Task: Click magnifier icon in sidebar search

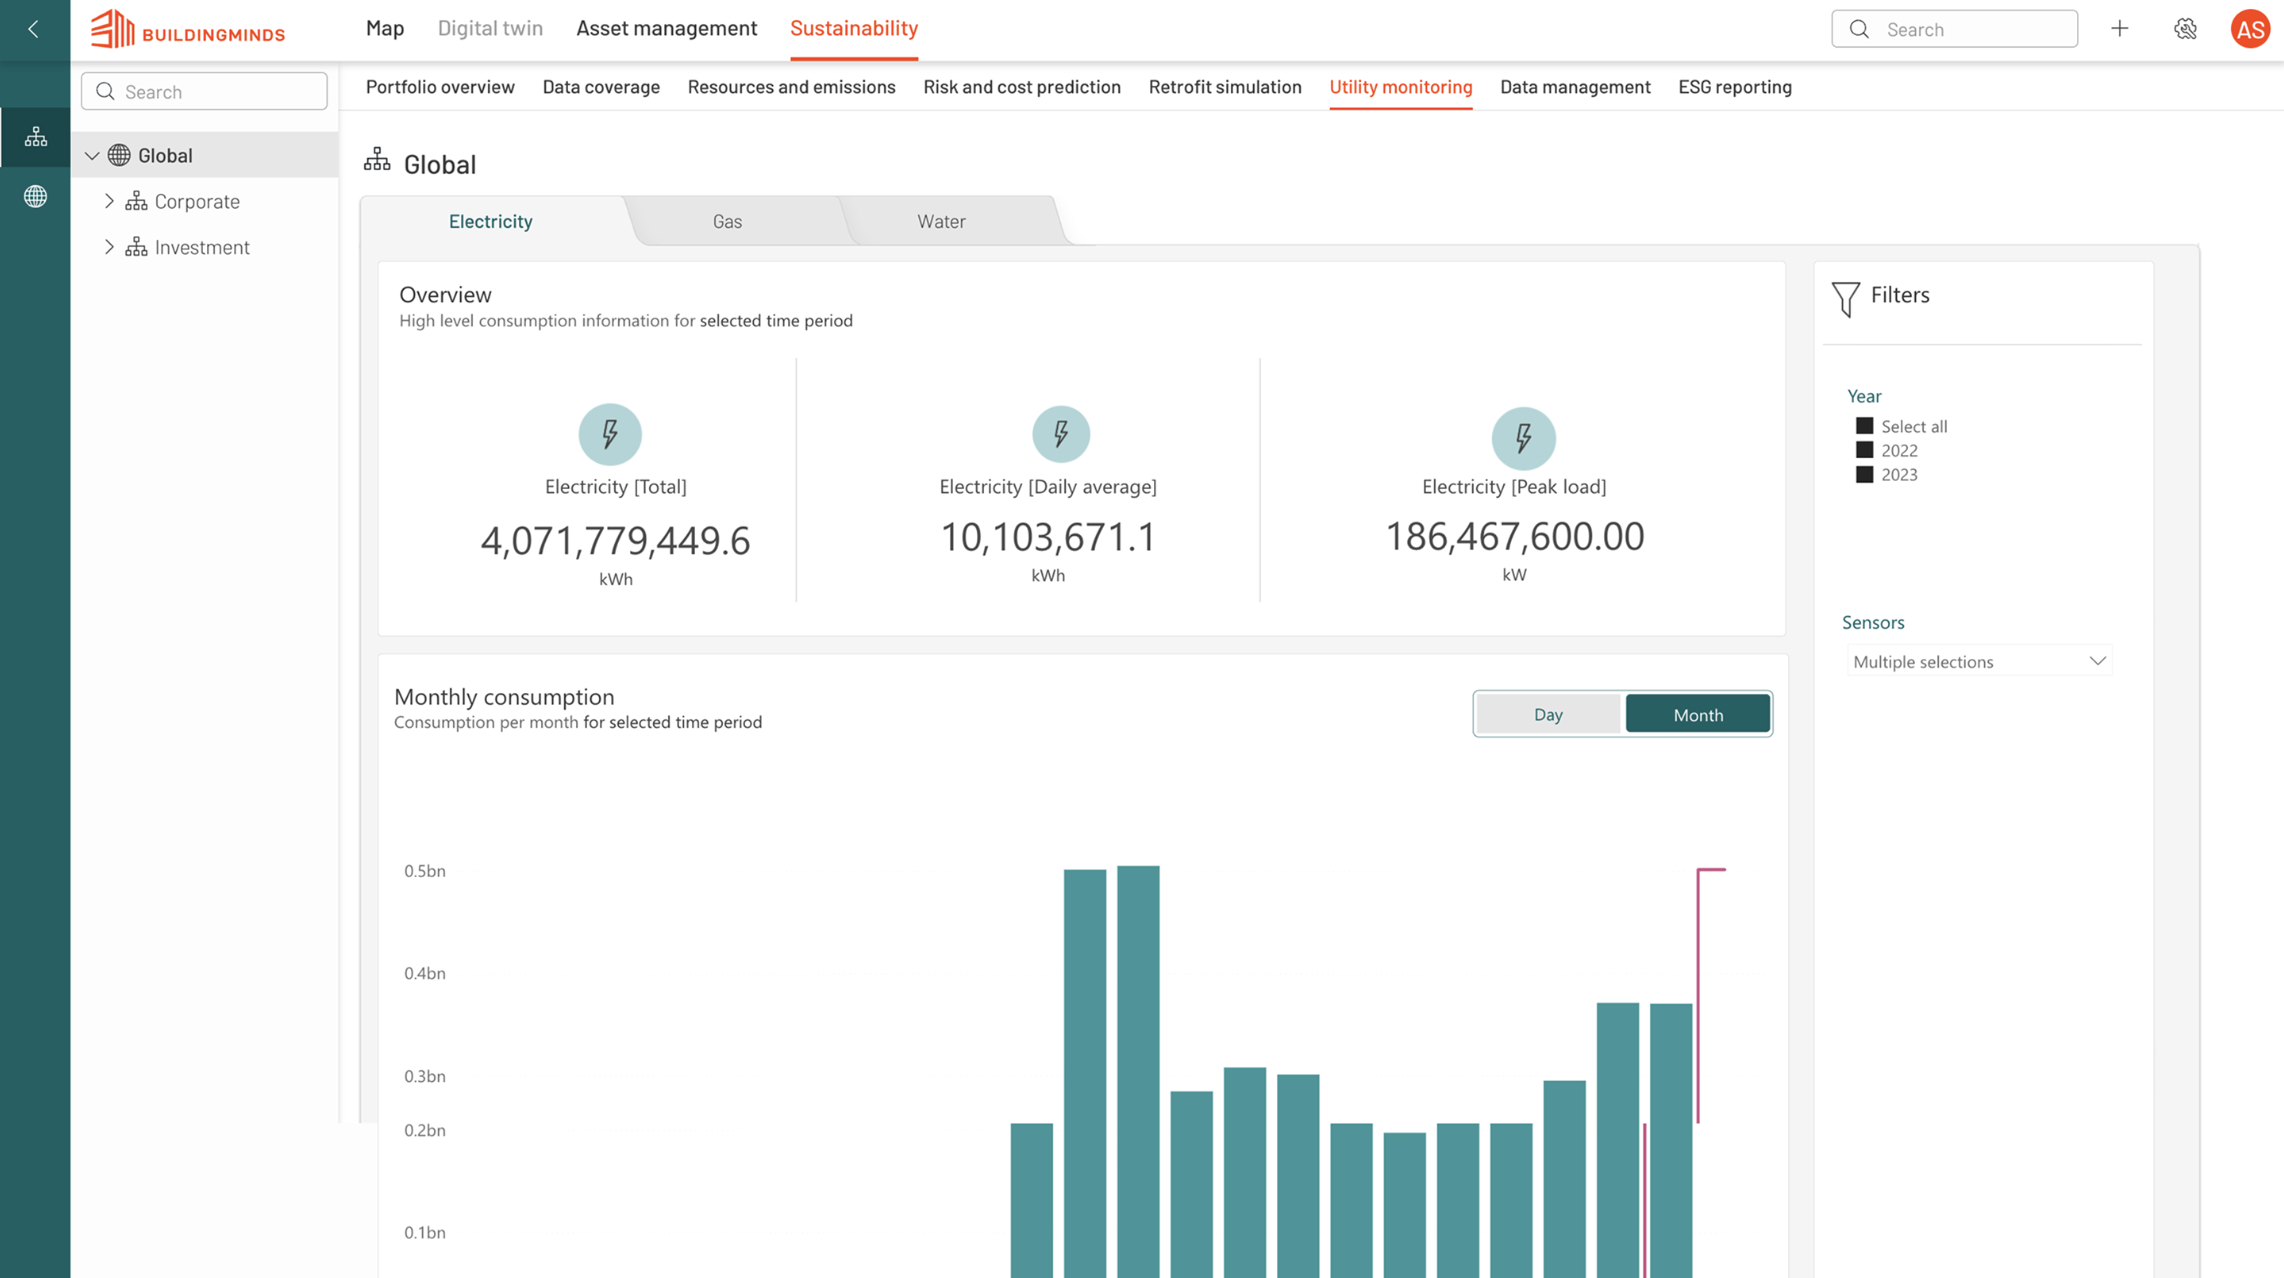Action: (x=105, y=91)
